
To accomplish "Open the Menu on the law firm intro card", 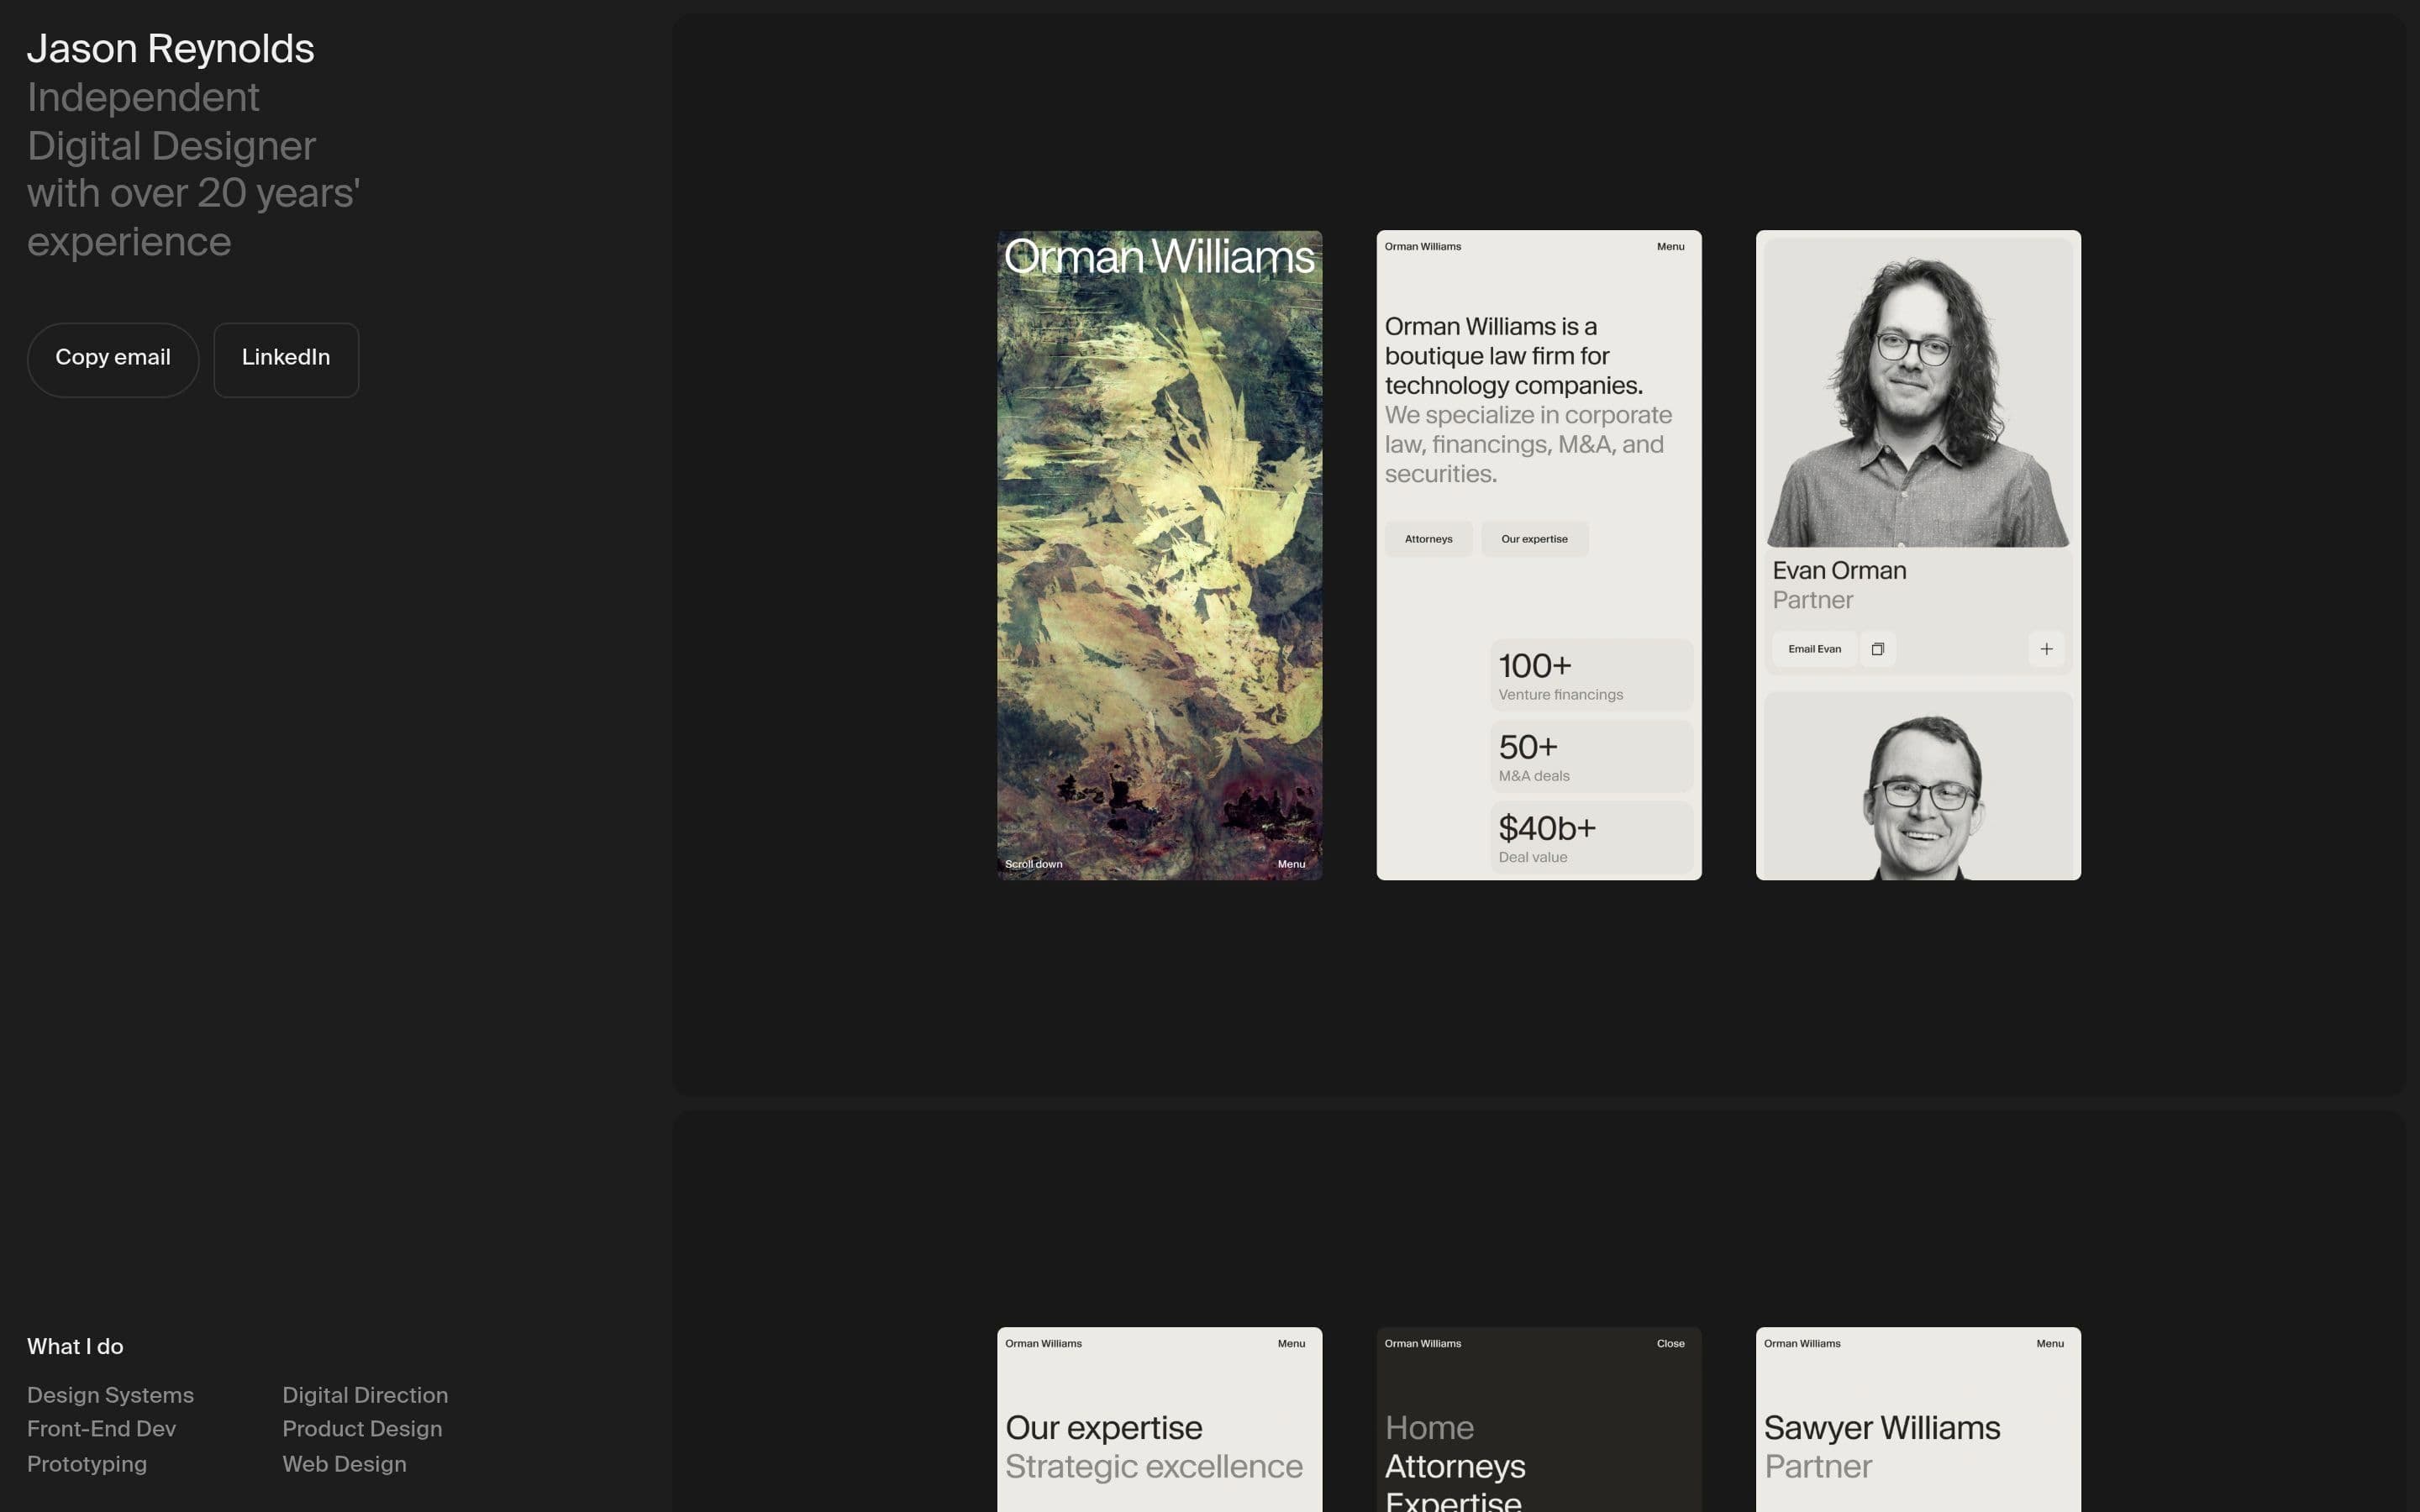I will pos(1669,246).
